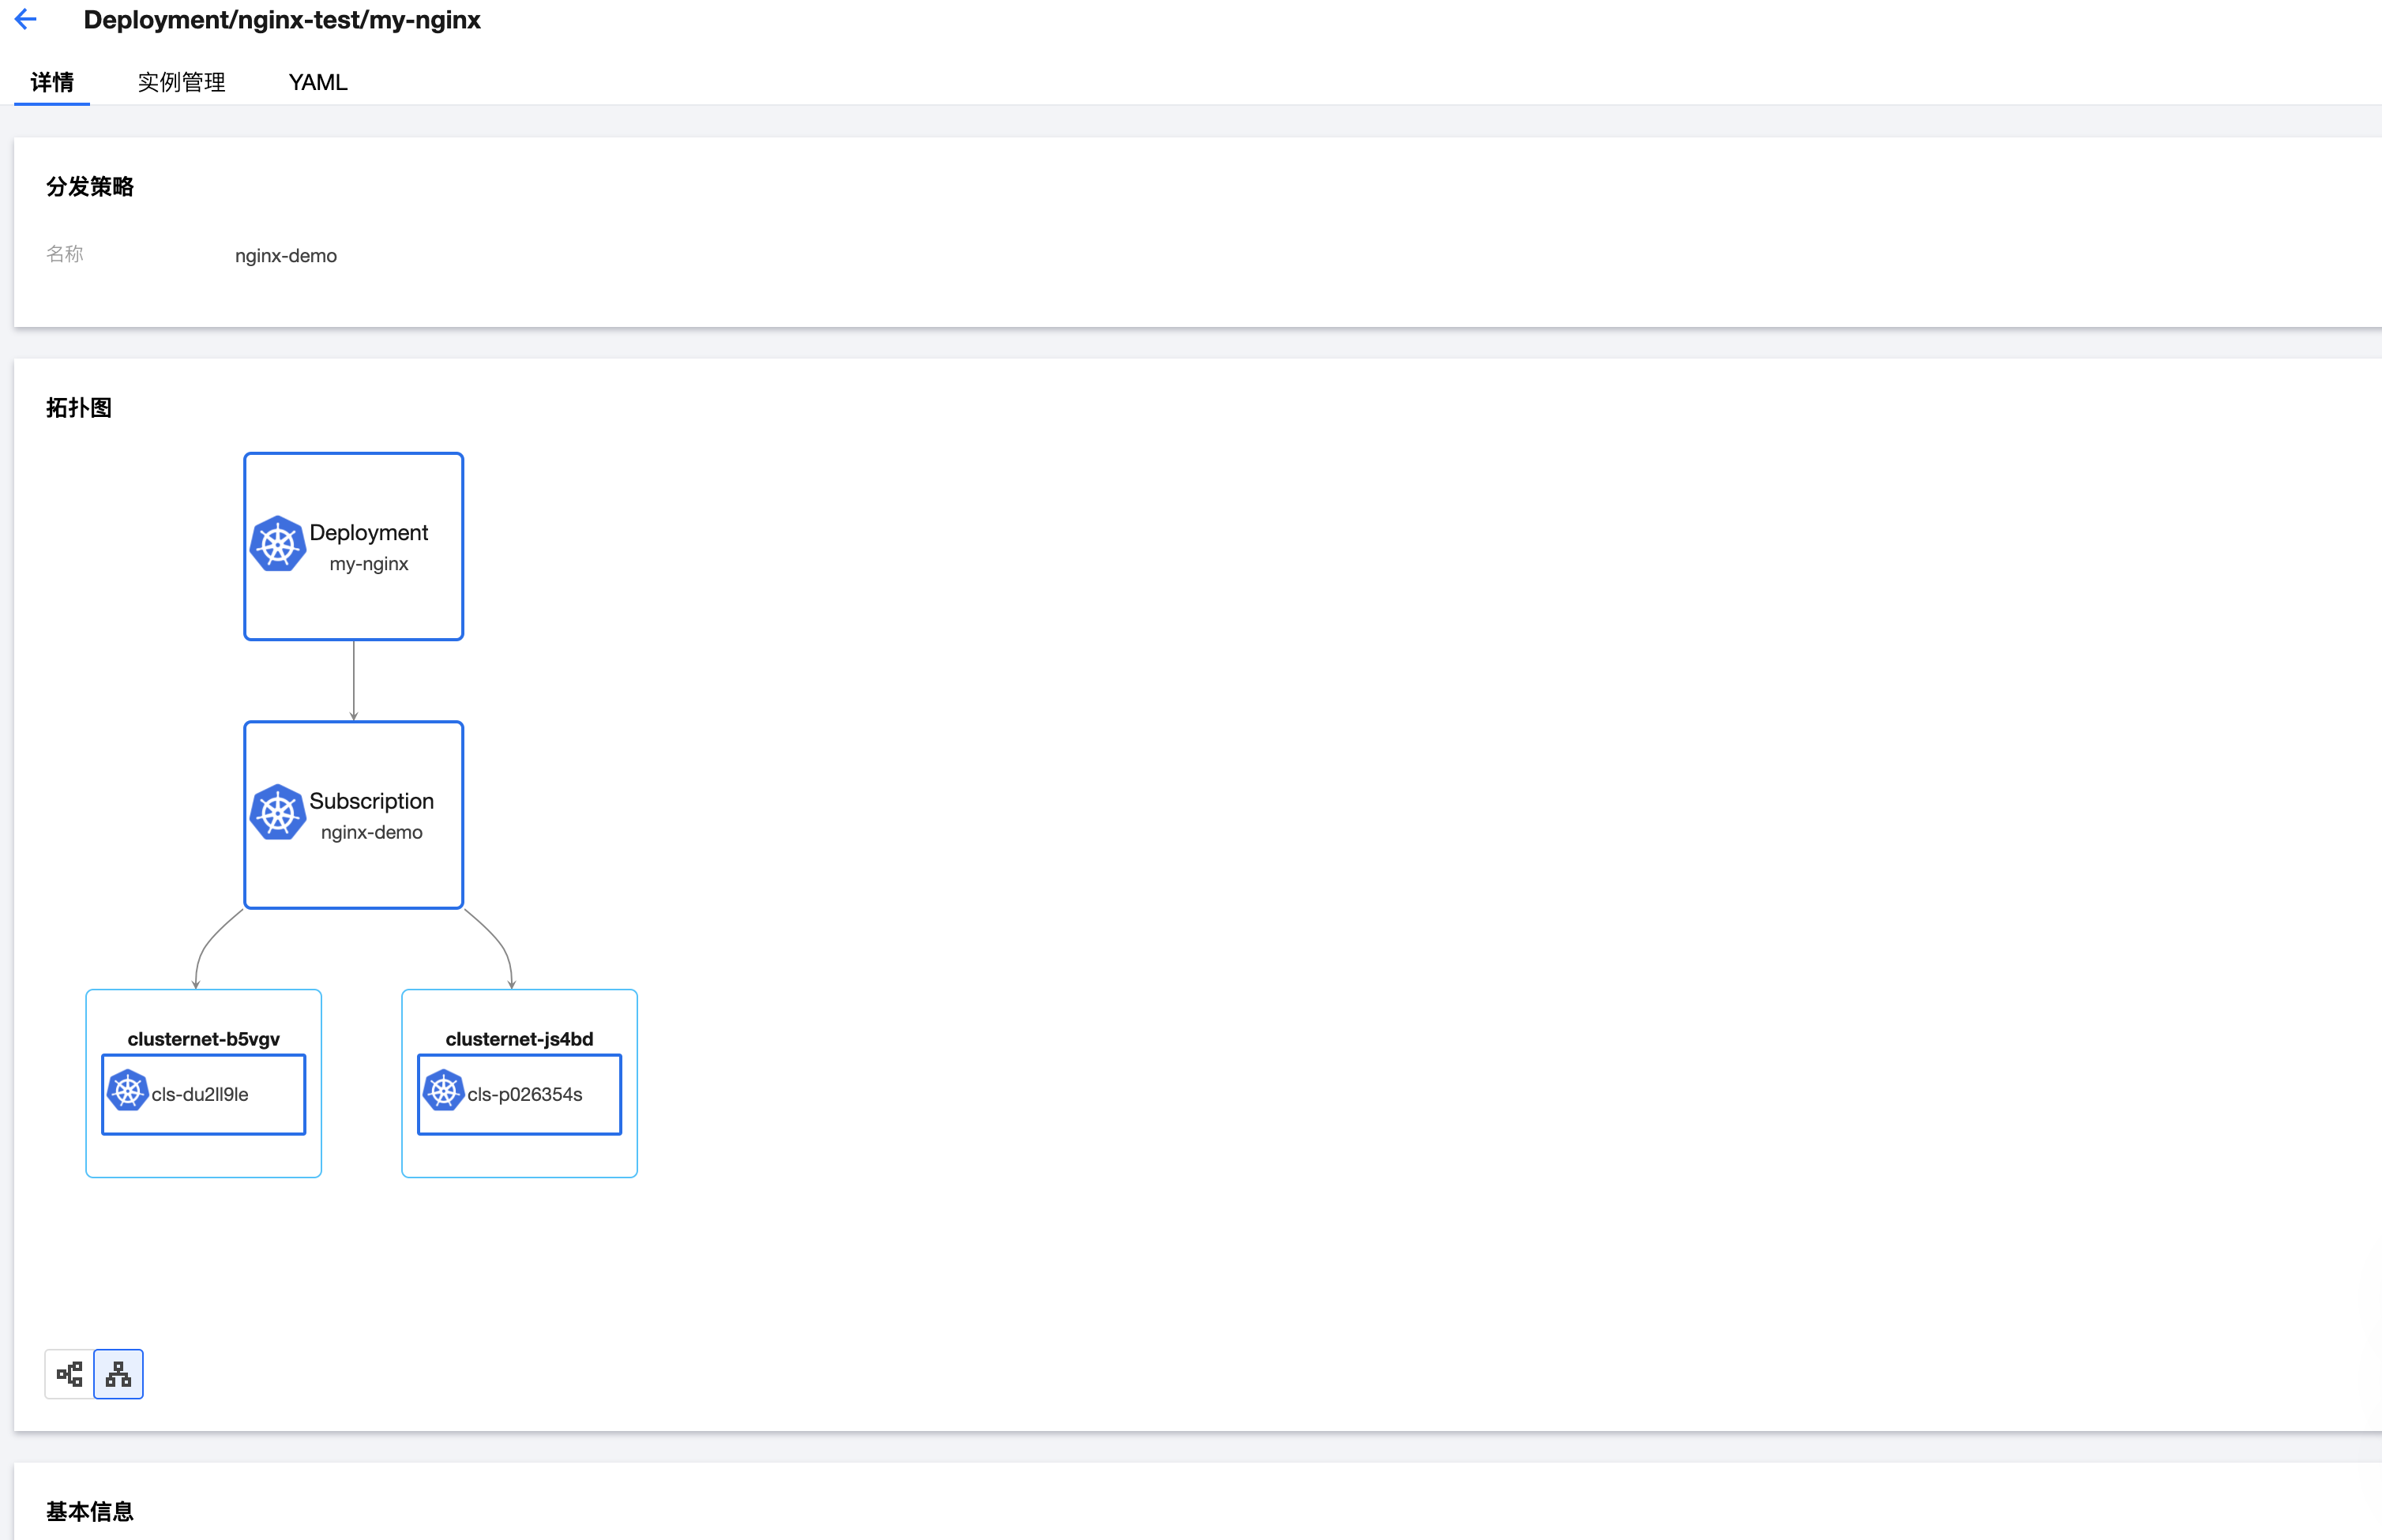Select the Deployment node label
This screenshot has height=1540, width=2382.
coord(368,533)
